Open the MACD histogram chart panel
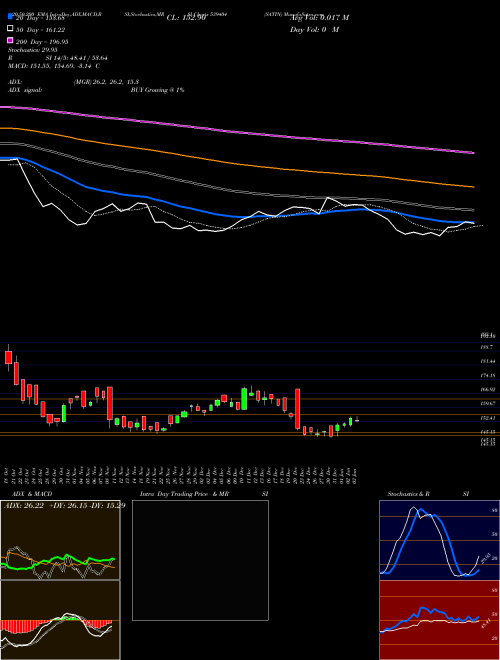The height and width of the screenshot is (660, 500). pos(60,620)
